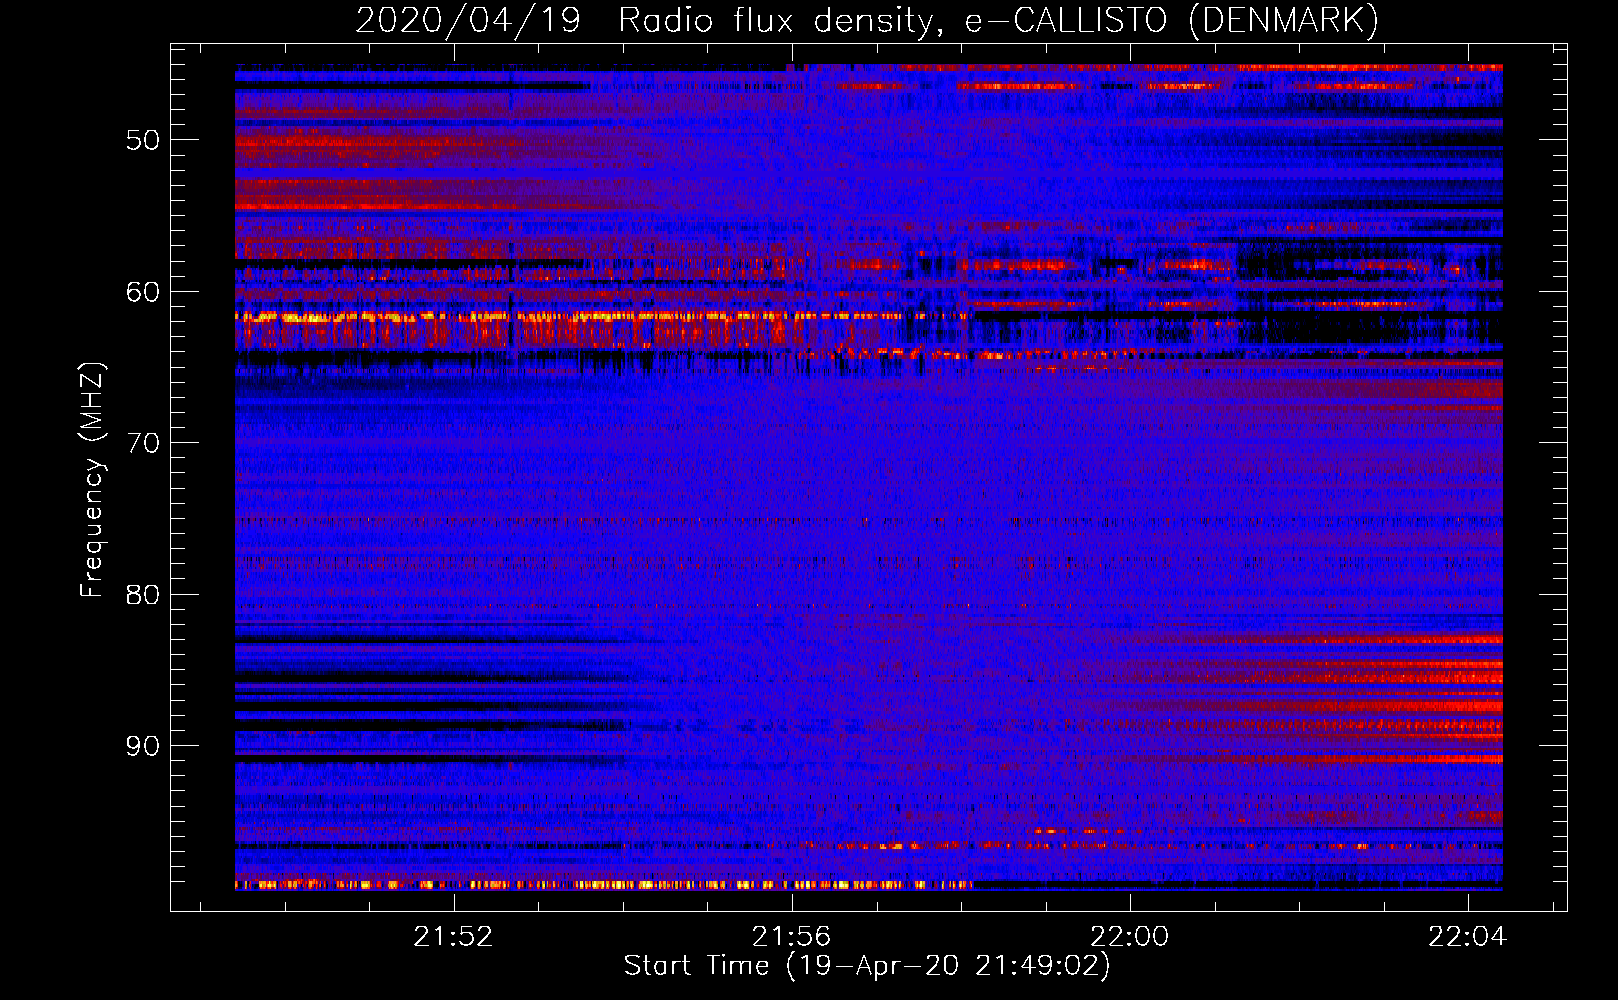
Task: Click the 70 frequency tick label
Action: coord(142,443)
